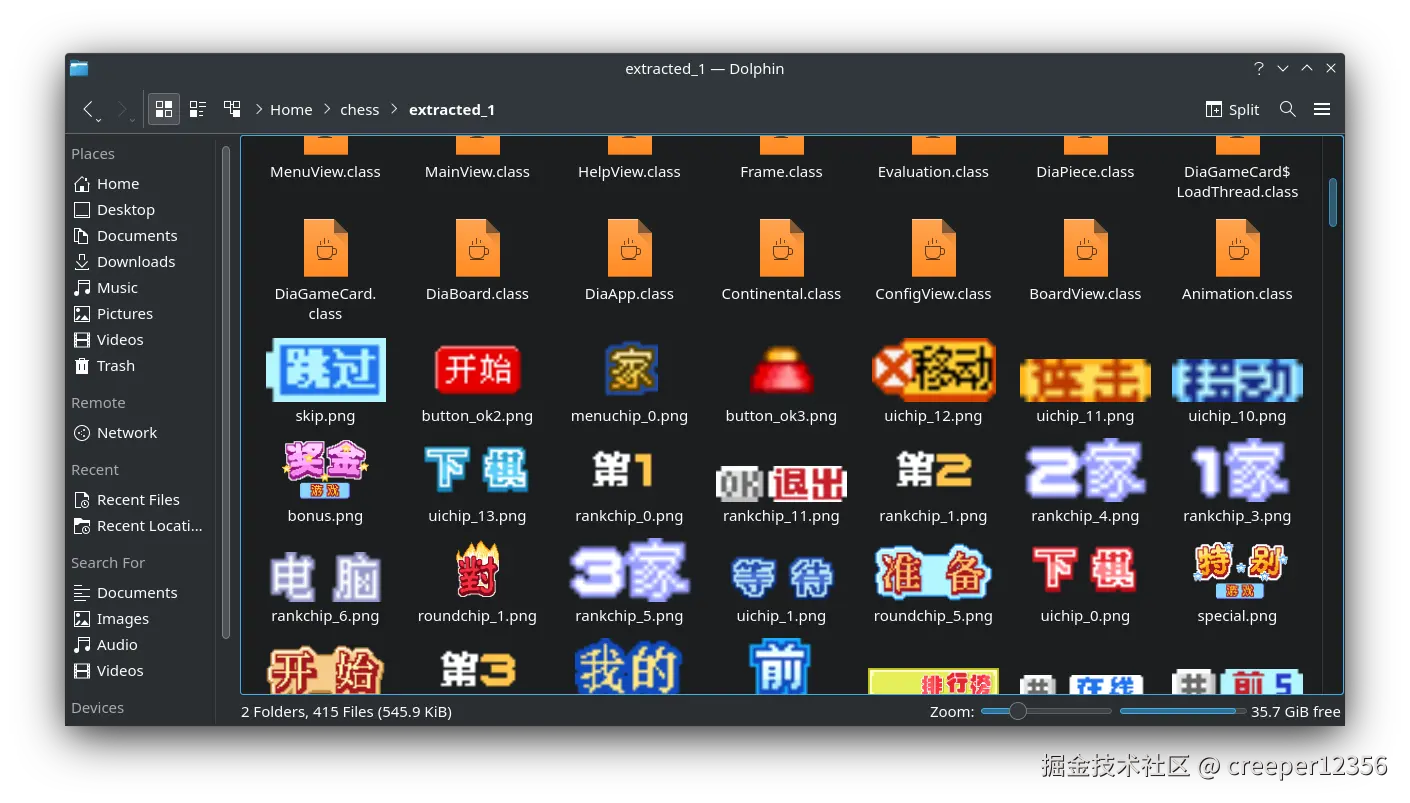1410x803 pixels.
Task: Open the skip.png image thumbnail
Action: coord(325,369)
